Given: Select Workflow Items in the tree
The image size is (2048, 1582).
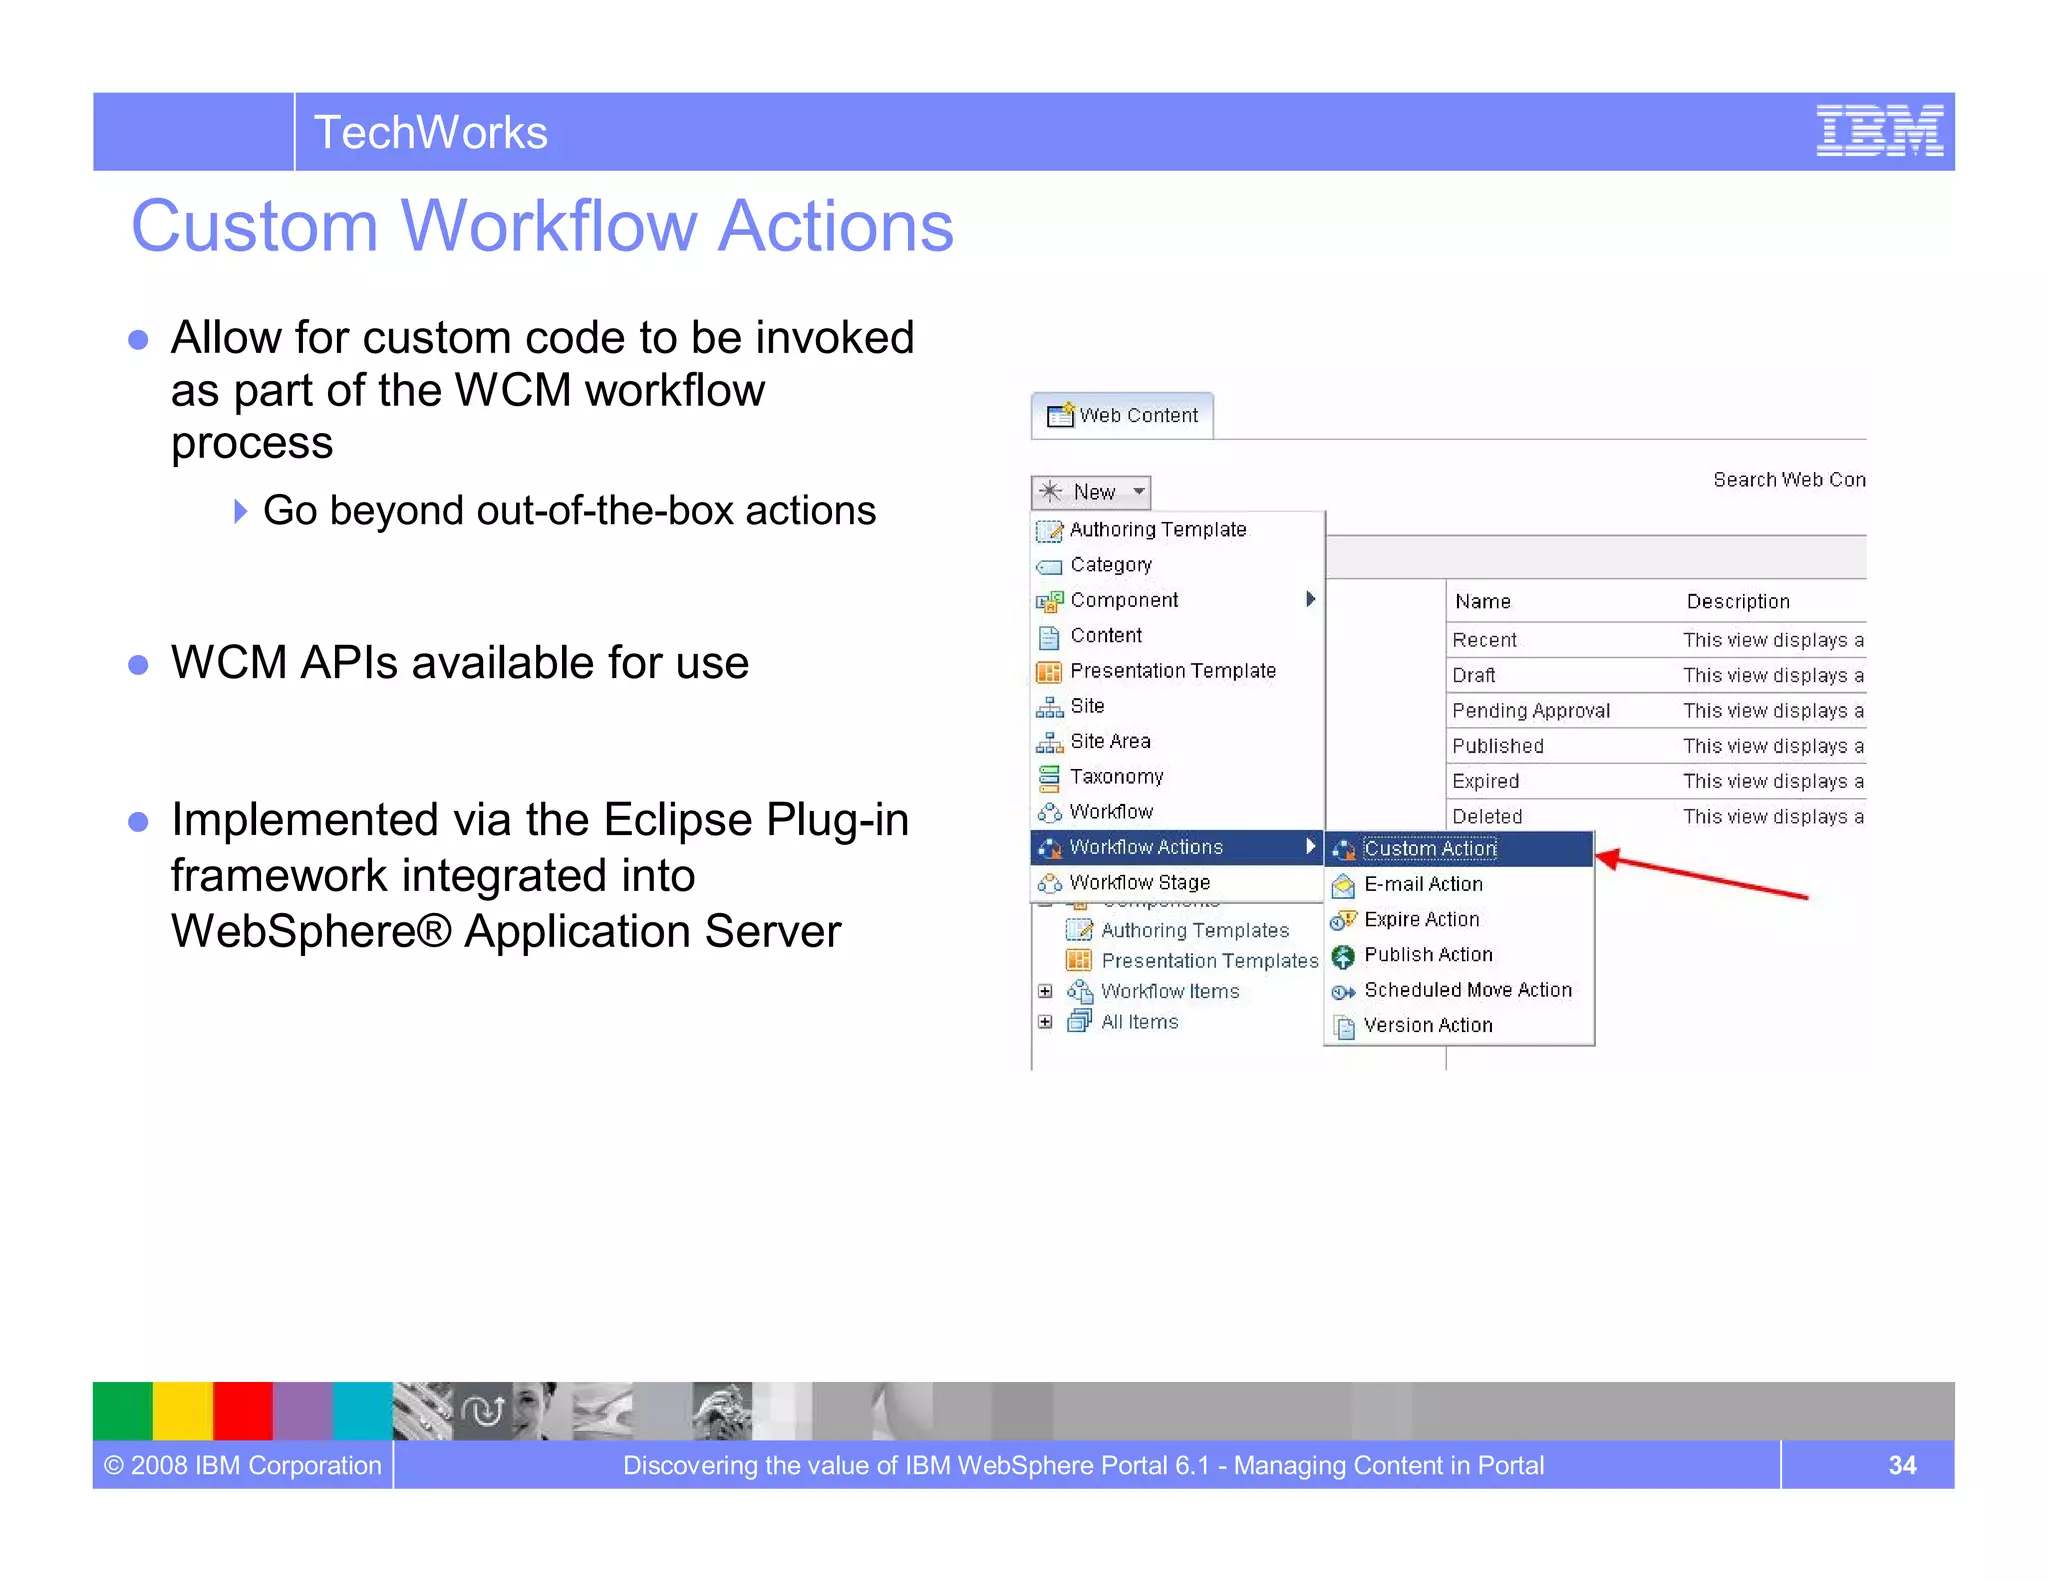Looking at the screenshot, I should (x=1170, y=992).
